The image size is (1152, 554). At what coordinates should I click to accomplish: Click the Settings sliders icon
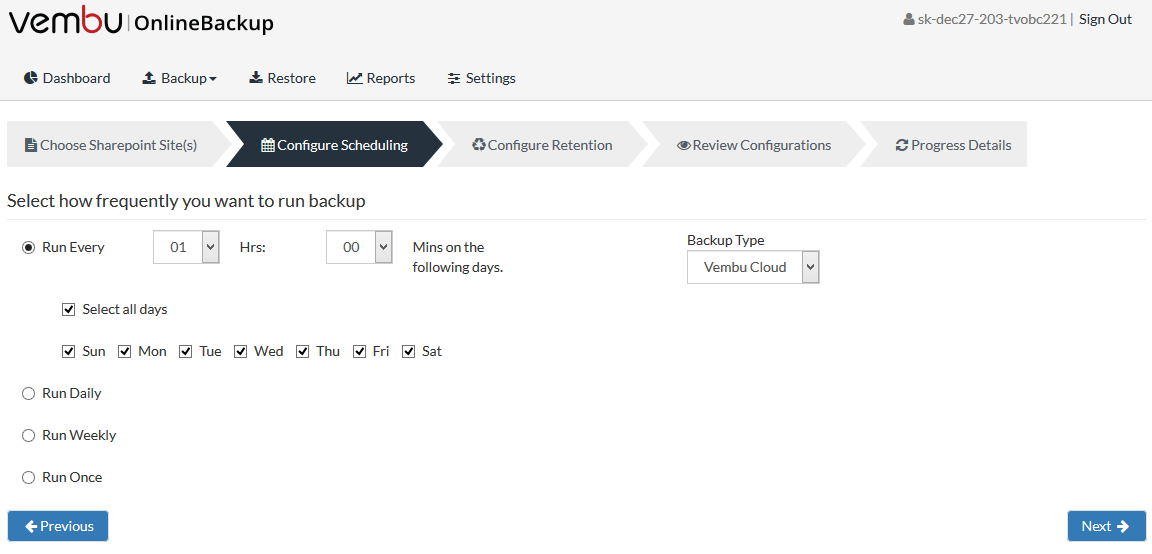(454, 78)
